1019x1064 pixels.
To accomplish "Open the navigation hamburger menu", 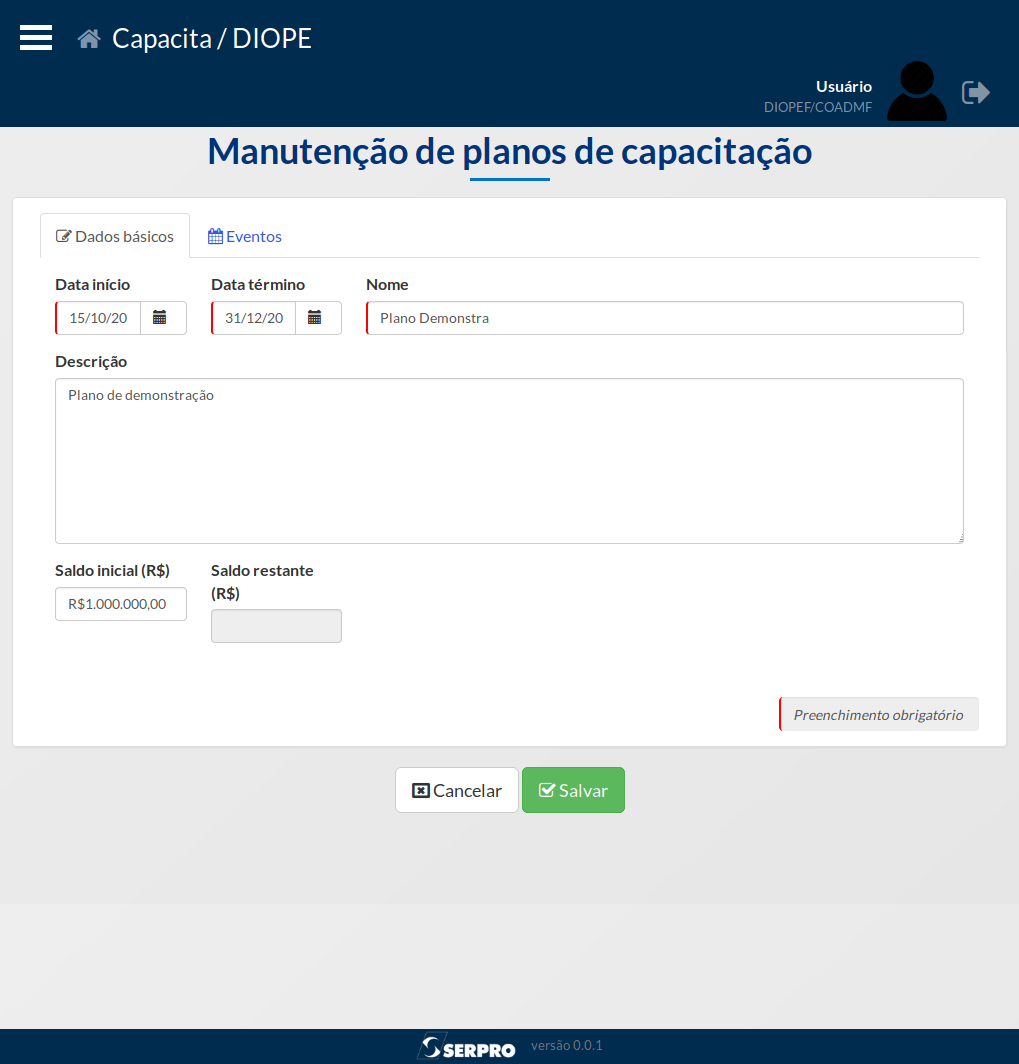I will 35,37.
